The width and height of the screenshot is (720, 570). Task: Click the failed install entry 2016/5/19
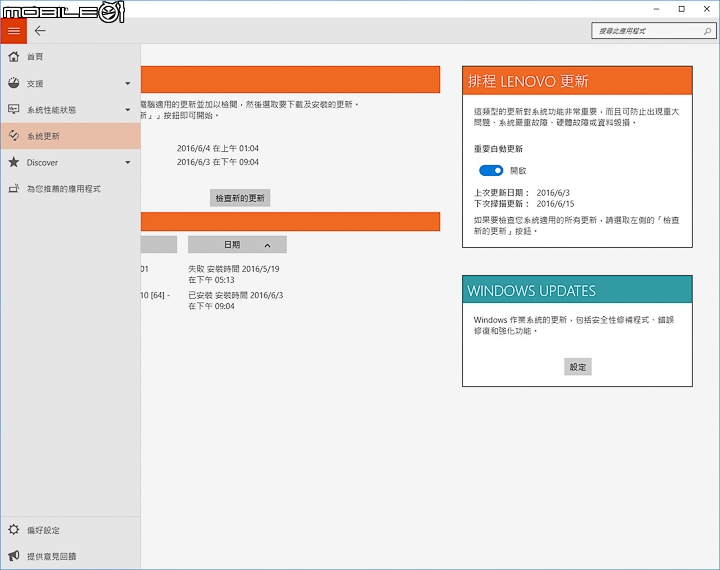234,274
